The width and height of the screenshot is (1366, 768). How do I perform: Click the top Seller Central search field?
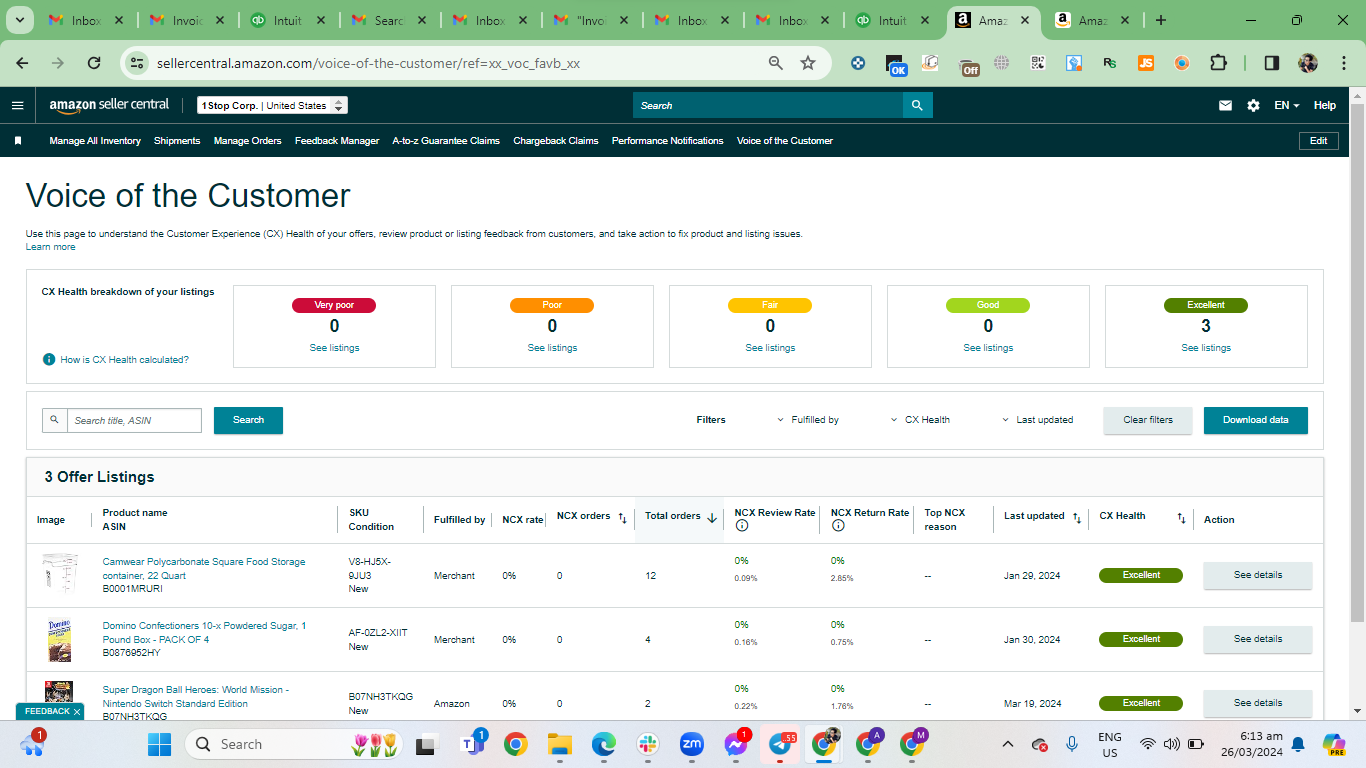click(x=768, y=105)
